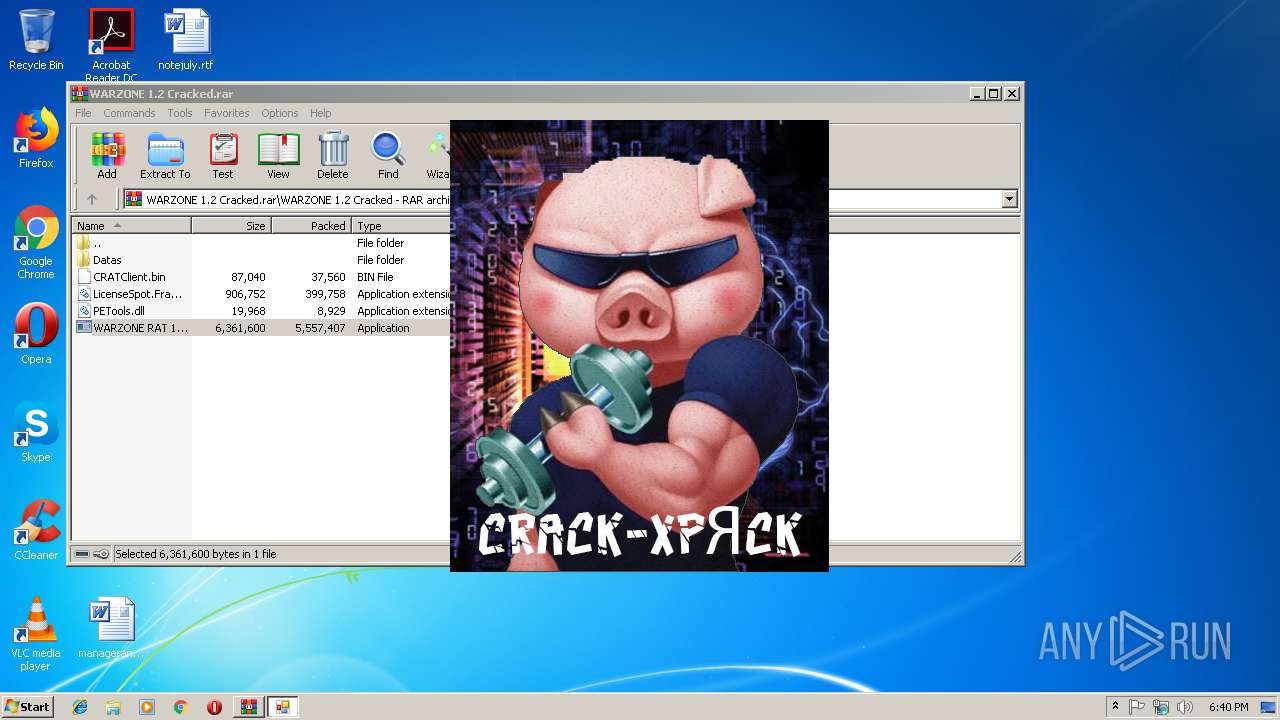Click the 37,560 packed size cell
Viewport: 1280px width, 720px height.
click(x=328, y=277)
